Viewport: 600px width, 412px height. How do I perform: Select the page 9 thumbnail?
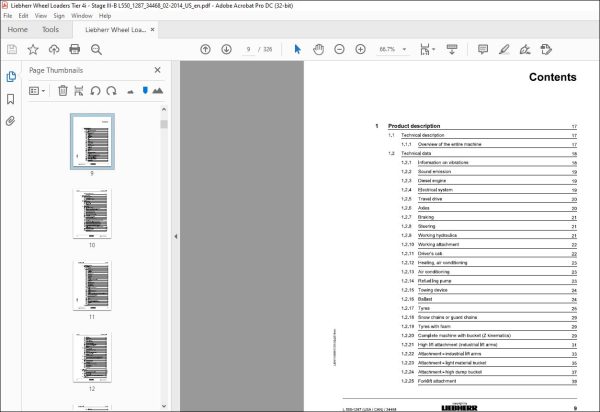click(x=92, y=142)
